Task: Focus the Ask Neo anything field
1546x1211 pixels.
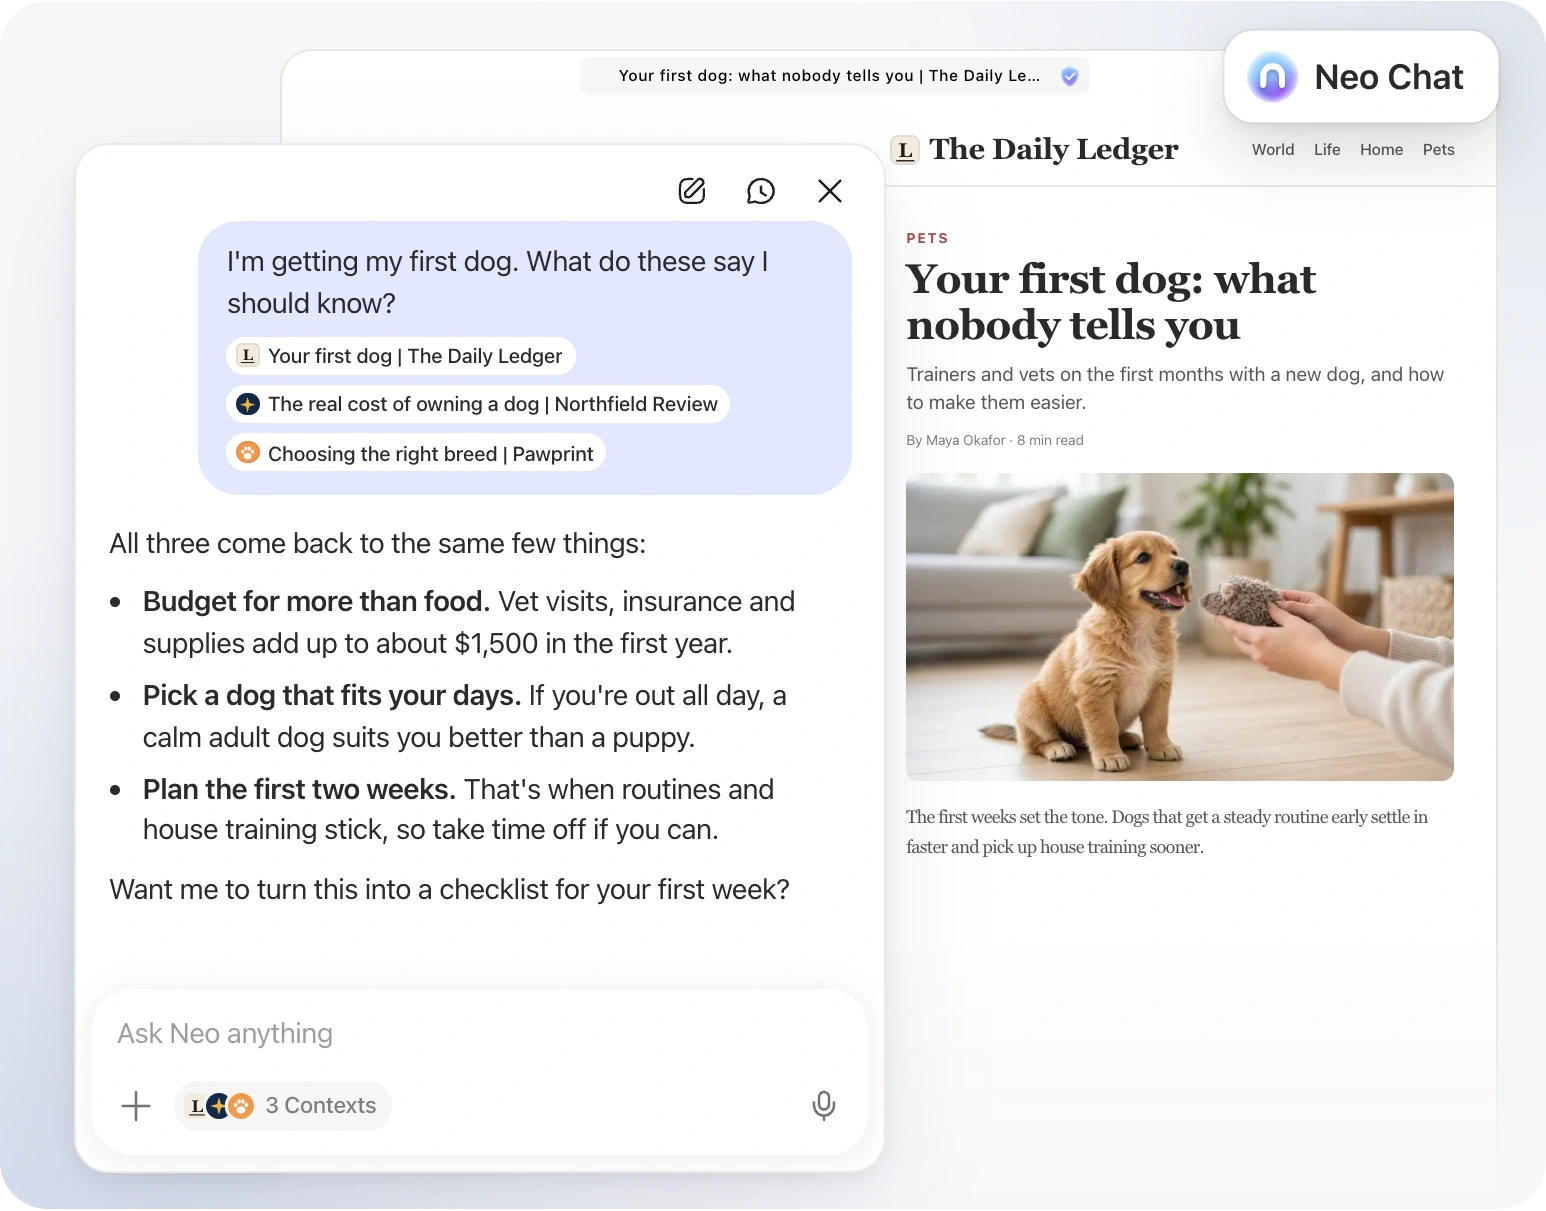Action: (x=480, y=1034)
